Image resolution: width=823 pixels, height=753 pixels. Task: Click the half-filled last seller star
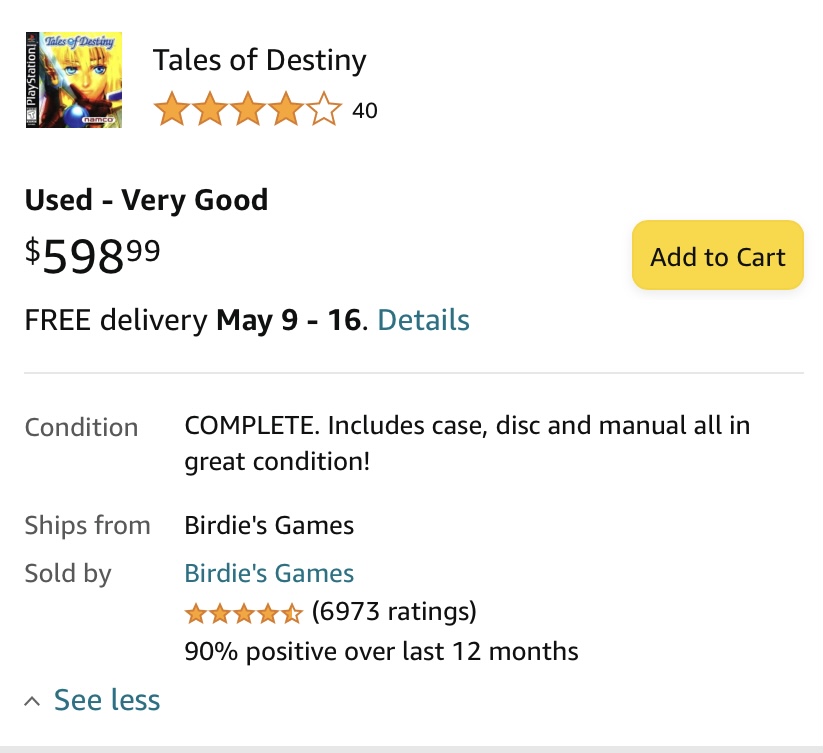point(292,613)
